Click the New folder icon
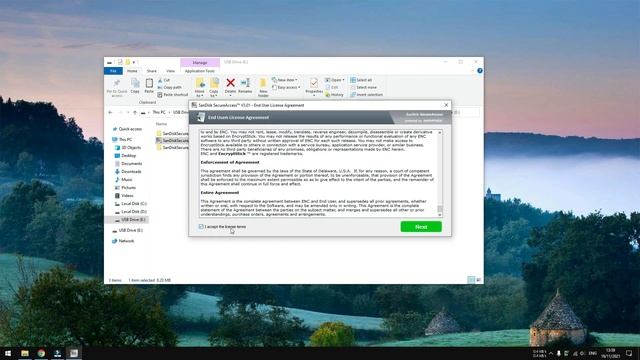 (263, 83)
